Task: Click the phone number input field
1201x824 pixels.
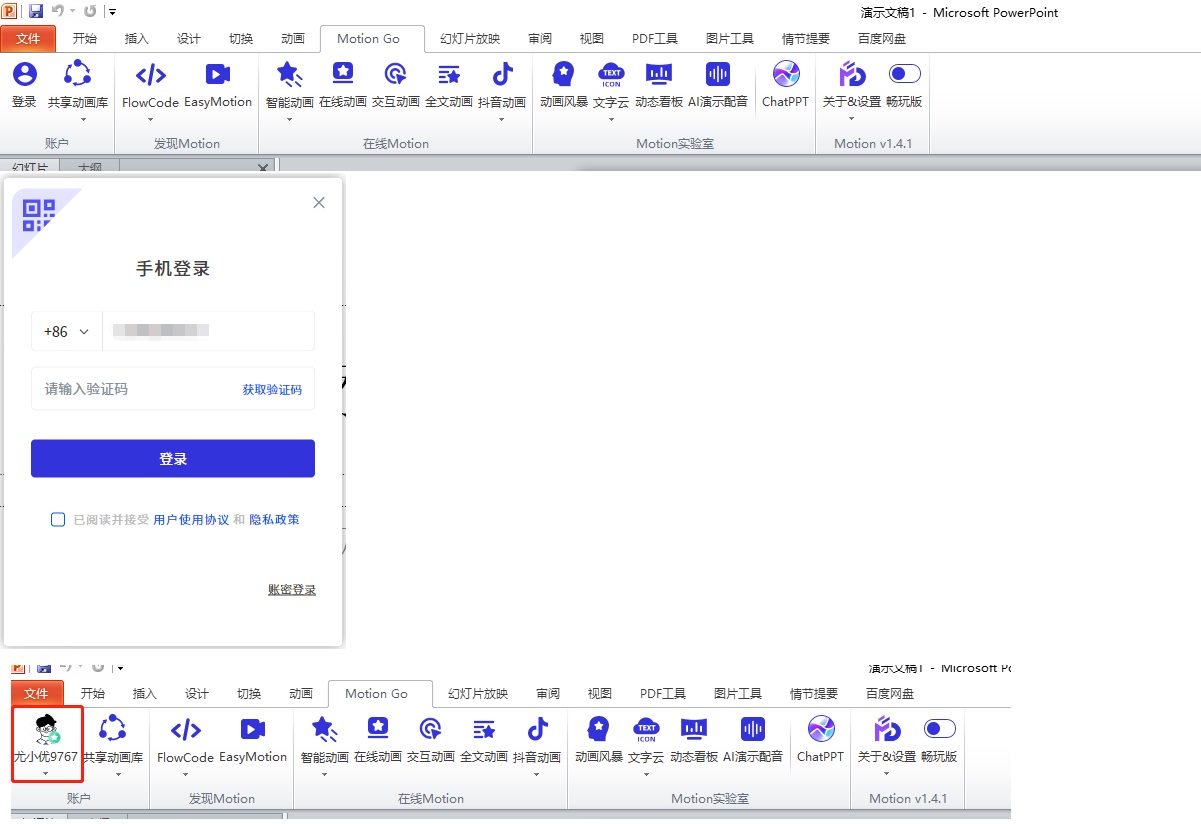Action: [x=209, y=331]
